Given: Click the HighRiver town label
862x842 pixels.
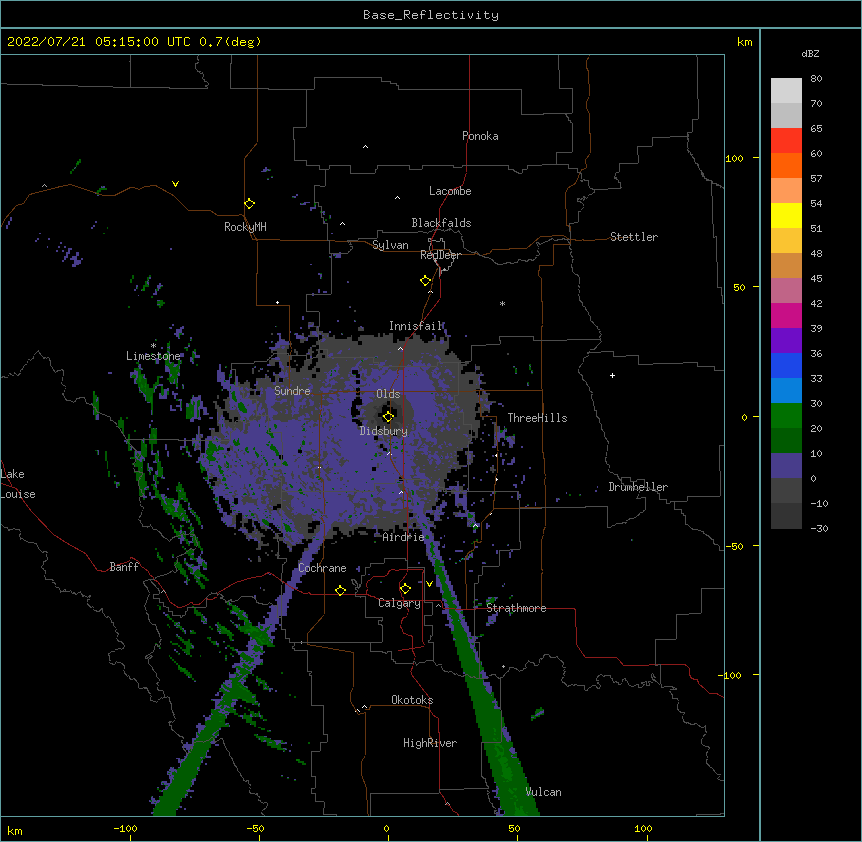Looking at the screenshot, I should click(x=430, y=743).
